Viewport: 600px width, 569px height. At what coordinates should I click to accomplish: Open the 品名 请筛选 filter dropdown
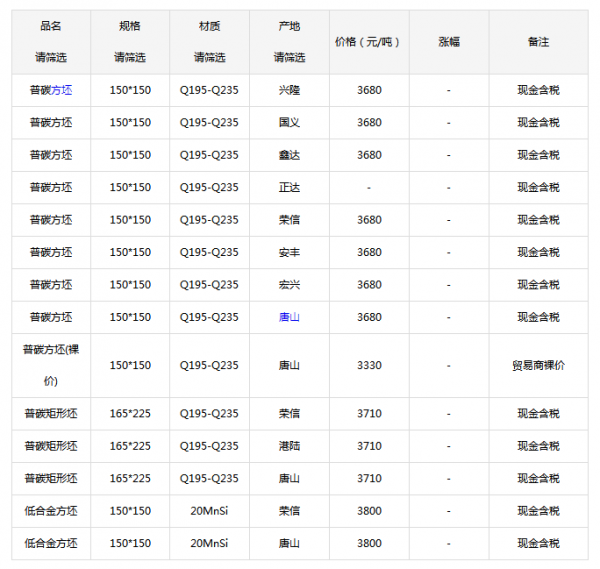pyautogui.click(x=51, y=58)
